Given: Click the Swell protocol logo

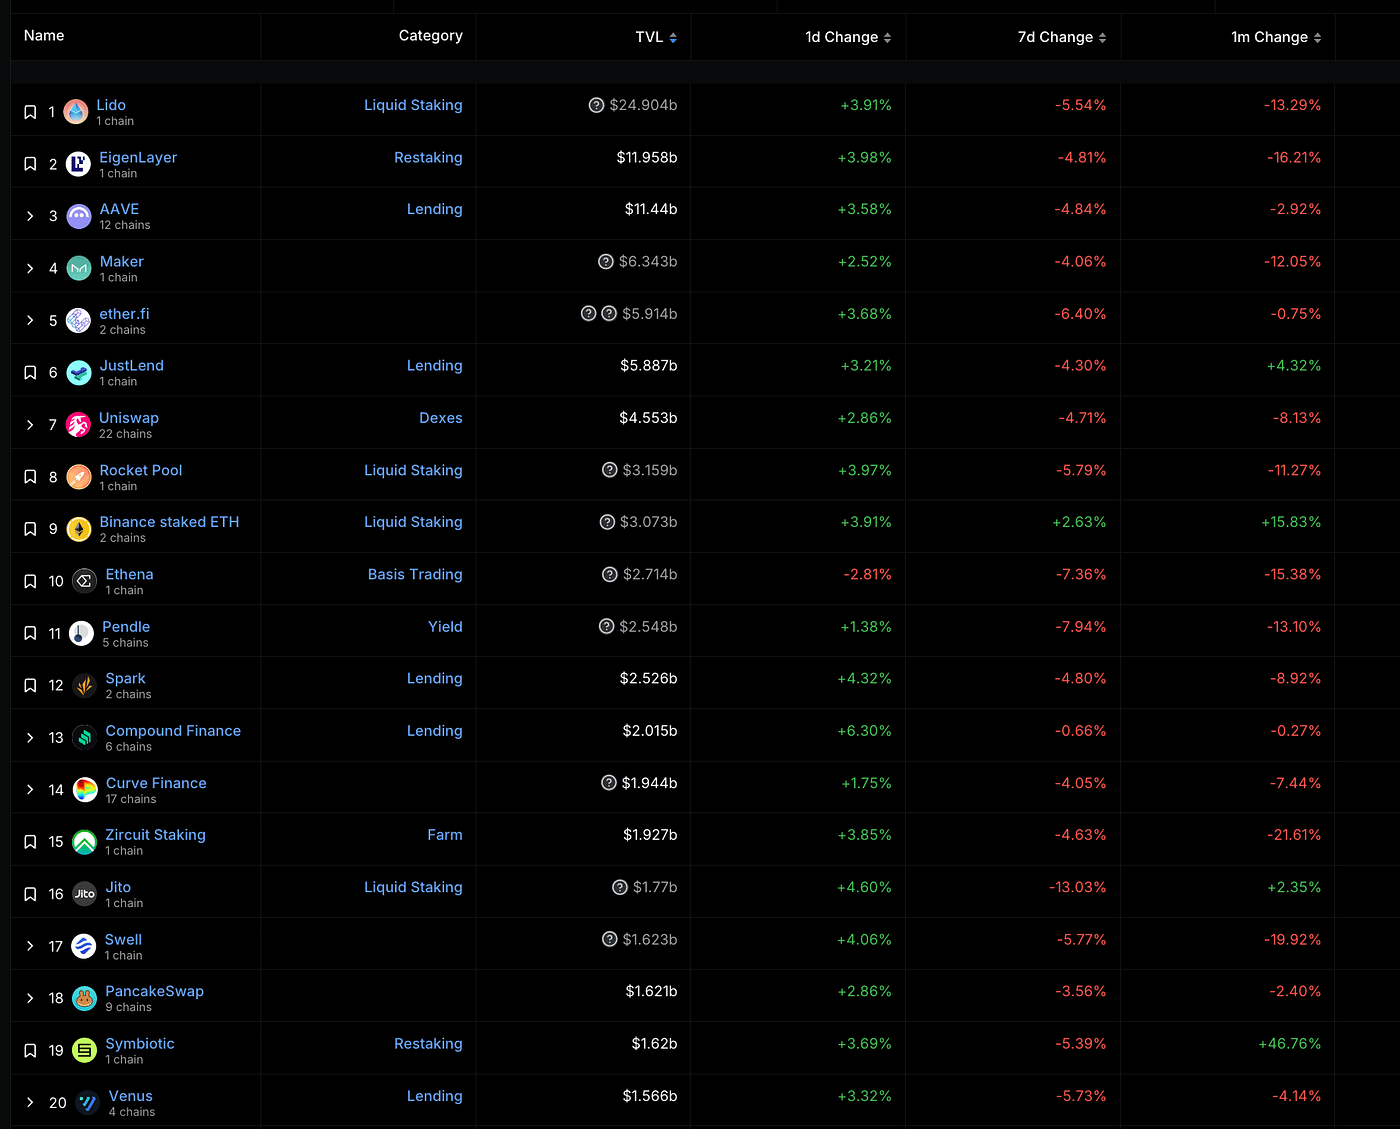Looking at the screenshot, I should [x=84, y=946].
